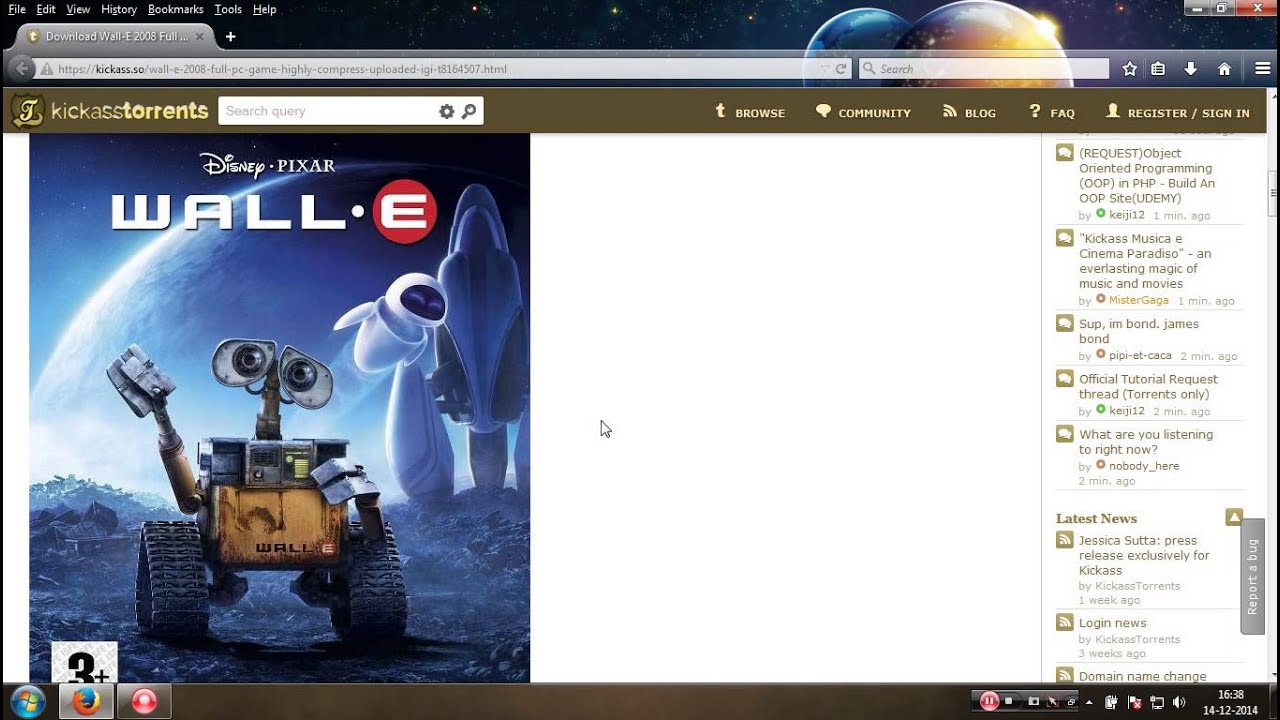Open the history dropdown in address bar

click(x=824, y=69)
